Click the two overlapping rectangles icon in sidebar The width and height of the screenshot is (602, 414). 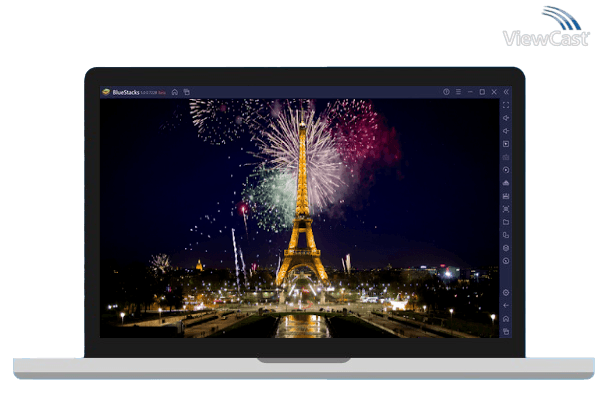[506, 235]
